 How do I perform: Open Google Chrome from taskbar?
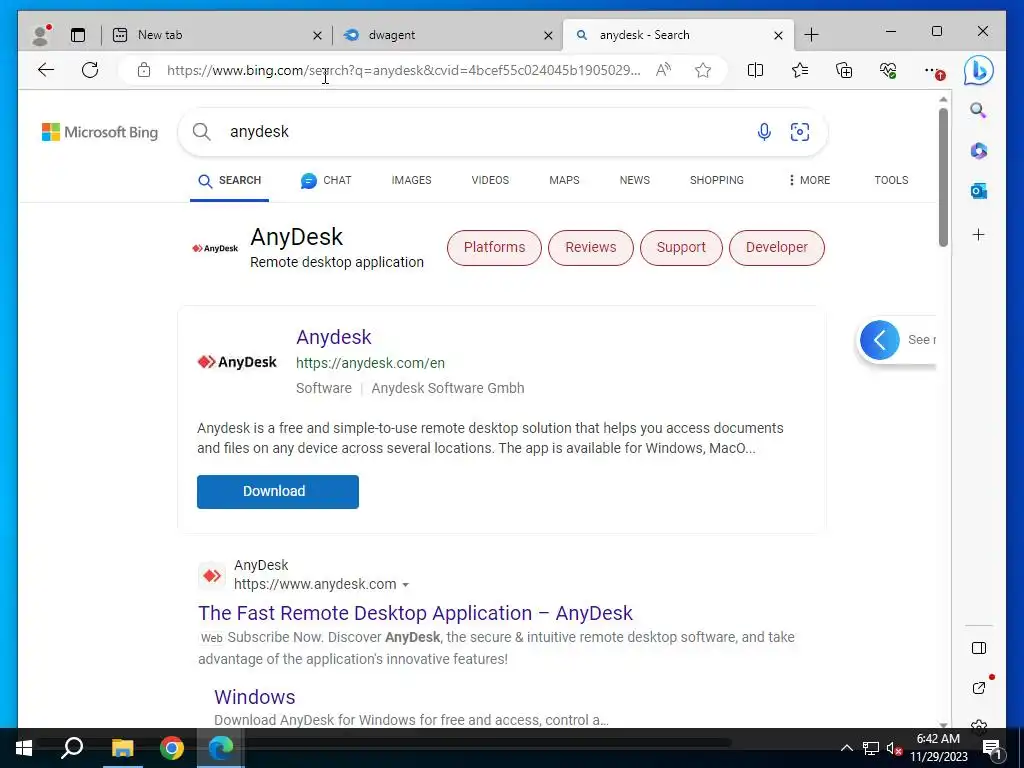click(172, 748)
